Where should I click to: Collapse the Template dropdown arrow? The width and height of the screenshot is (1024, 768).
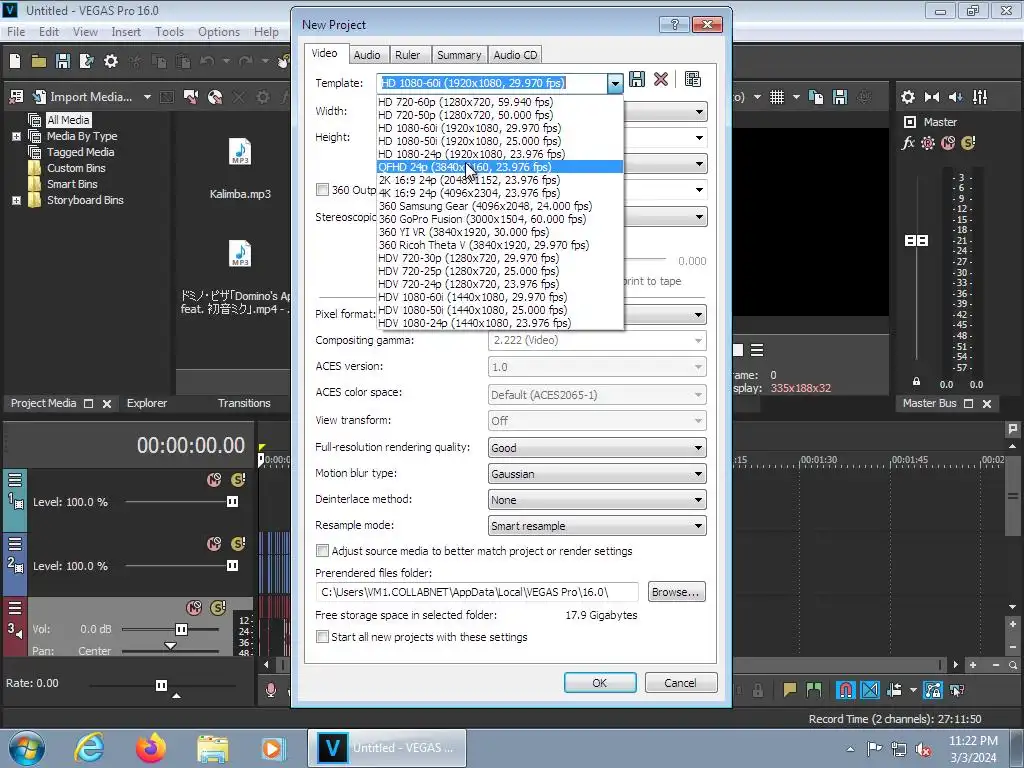[615, 84]
